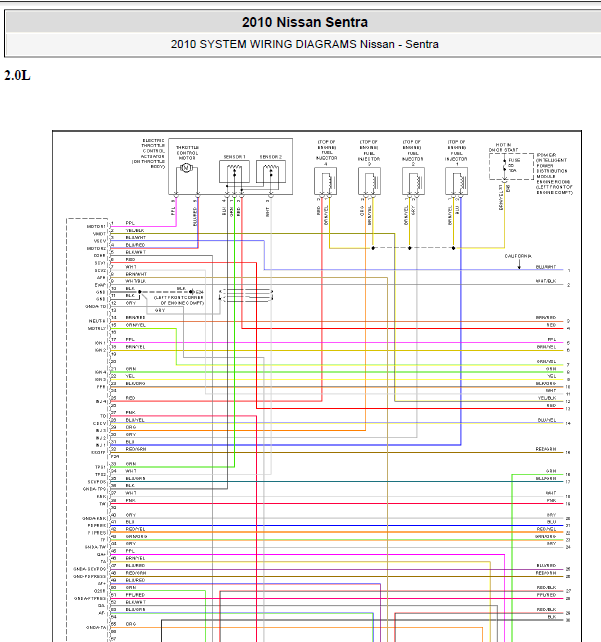The height and width of the screenshot is (642, 601).
Task: Click the 'MOTOR2' pin label
Action: point(97,249)
